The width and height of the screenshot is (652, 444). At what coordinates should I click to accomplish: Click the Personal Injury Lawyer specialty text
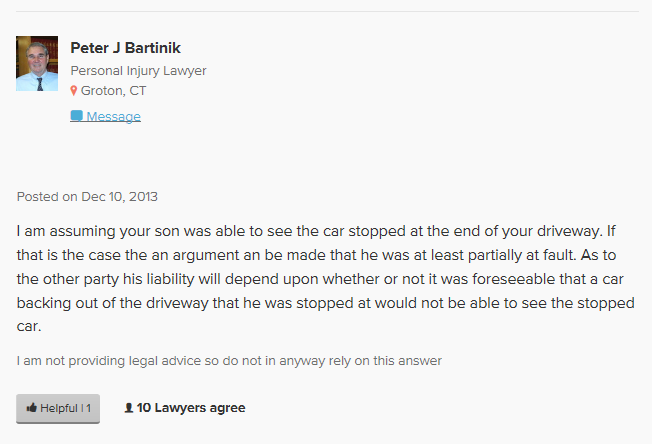[138, 71]
